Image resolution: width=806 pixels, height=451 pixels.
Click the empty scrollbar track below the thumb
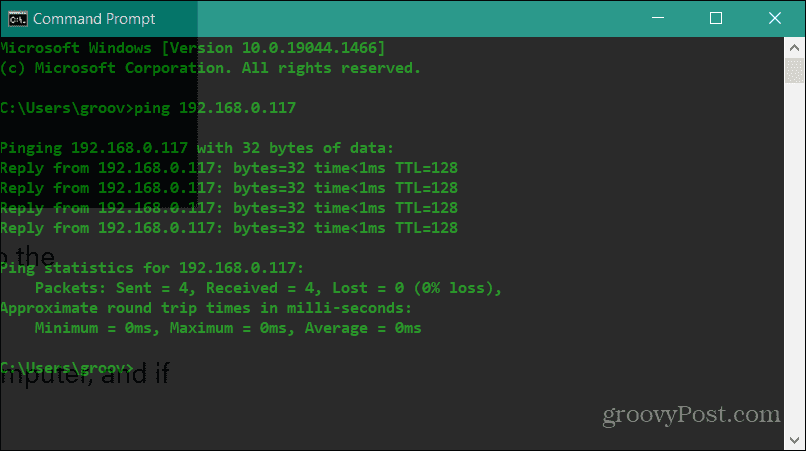point(794,250)
